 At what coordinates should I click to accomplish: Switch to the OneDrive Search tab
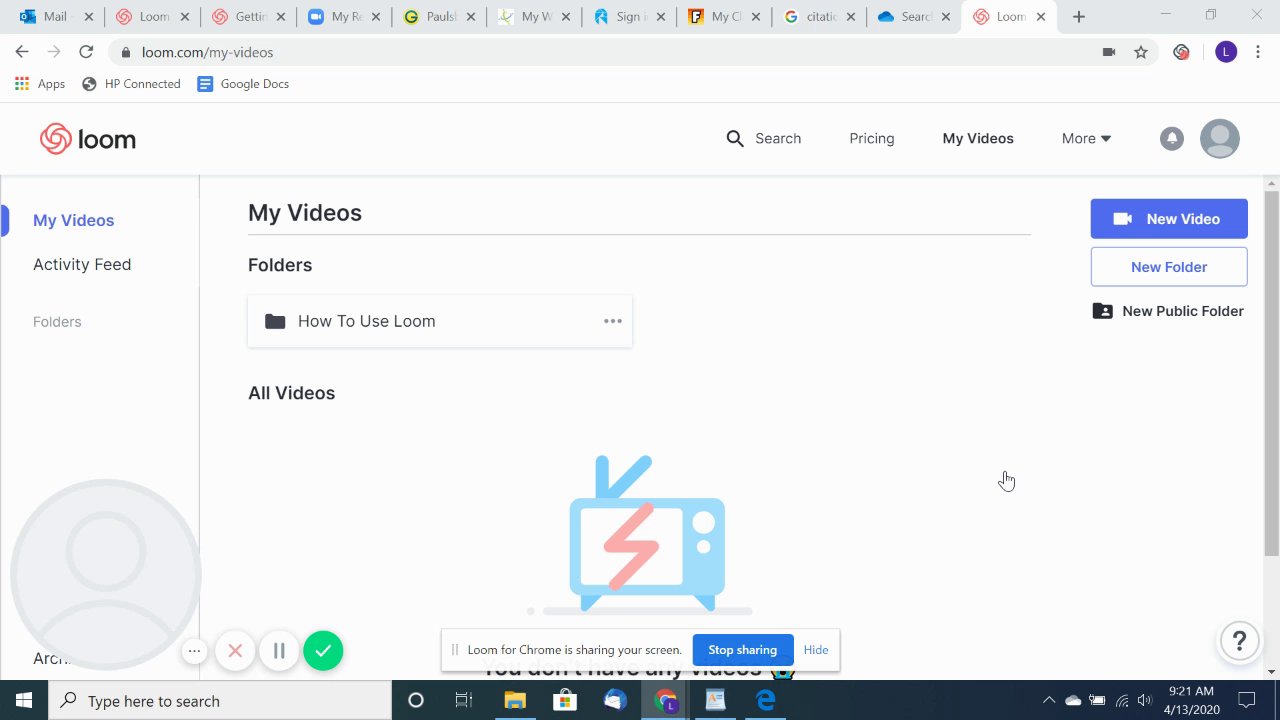[913, 17]
